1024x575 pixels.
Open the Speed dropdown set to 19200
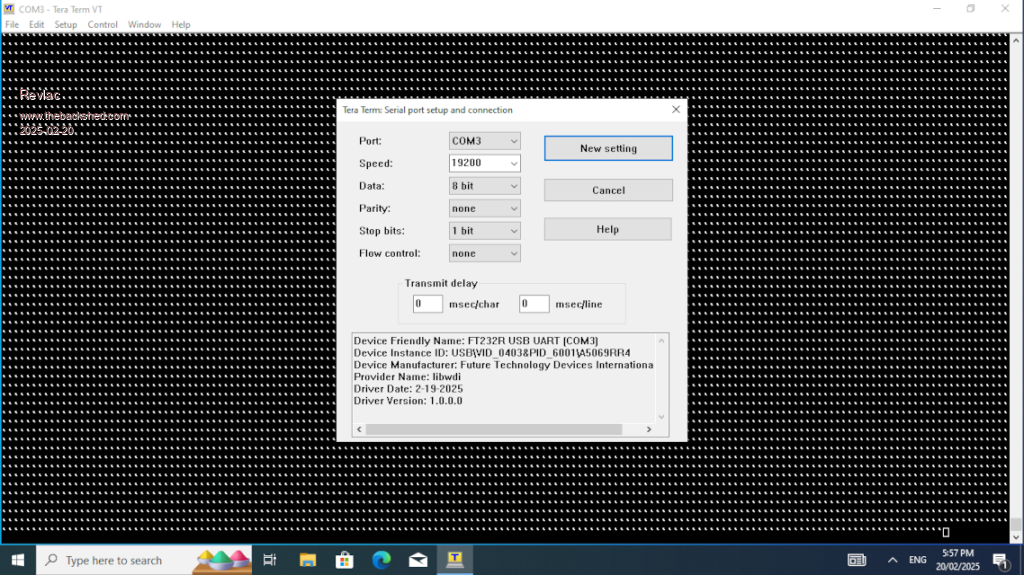(x=485, y=163)
